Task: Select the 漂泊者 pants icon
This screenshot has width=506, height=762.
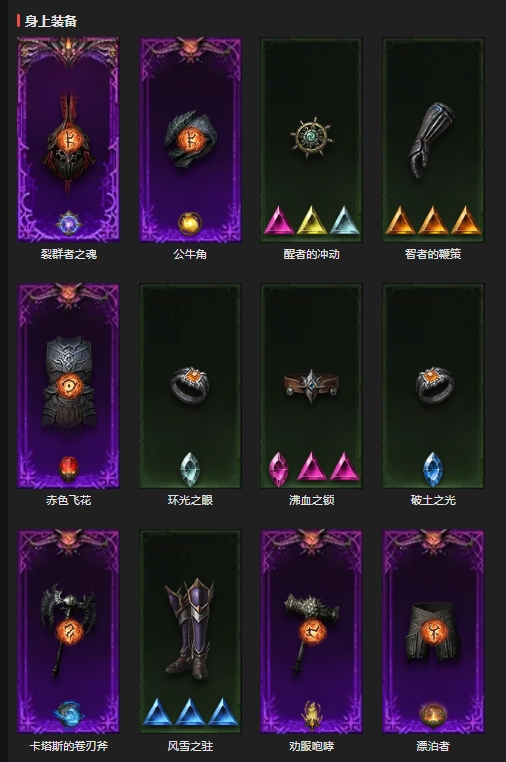Action: (433, 631)
